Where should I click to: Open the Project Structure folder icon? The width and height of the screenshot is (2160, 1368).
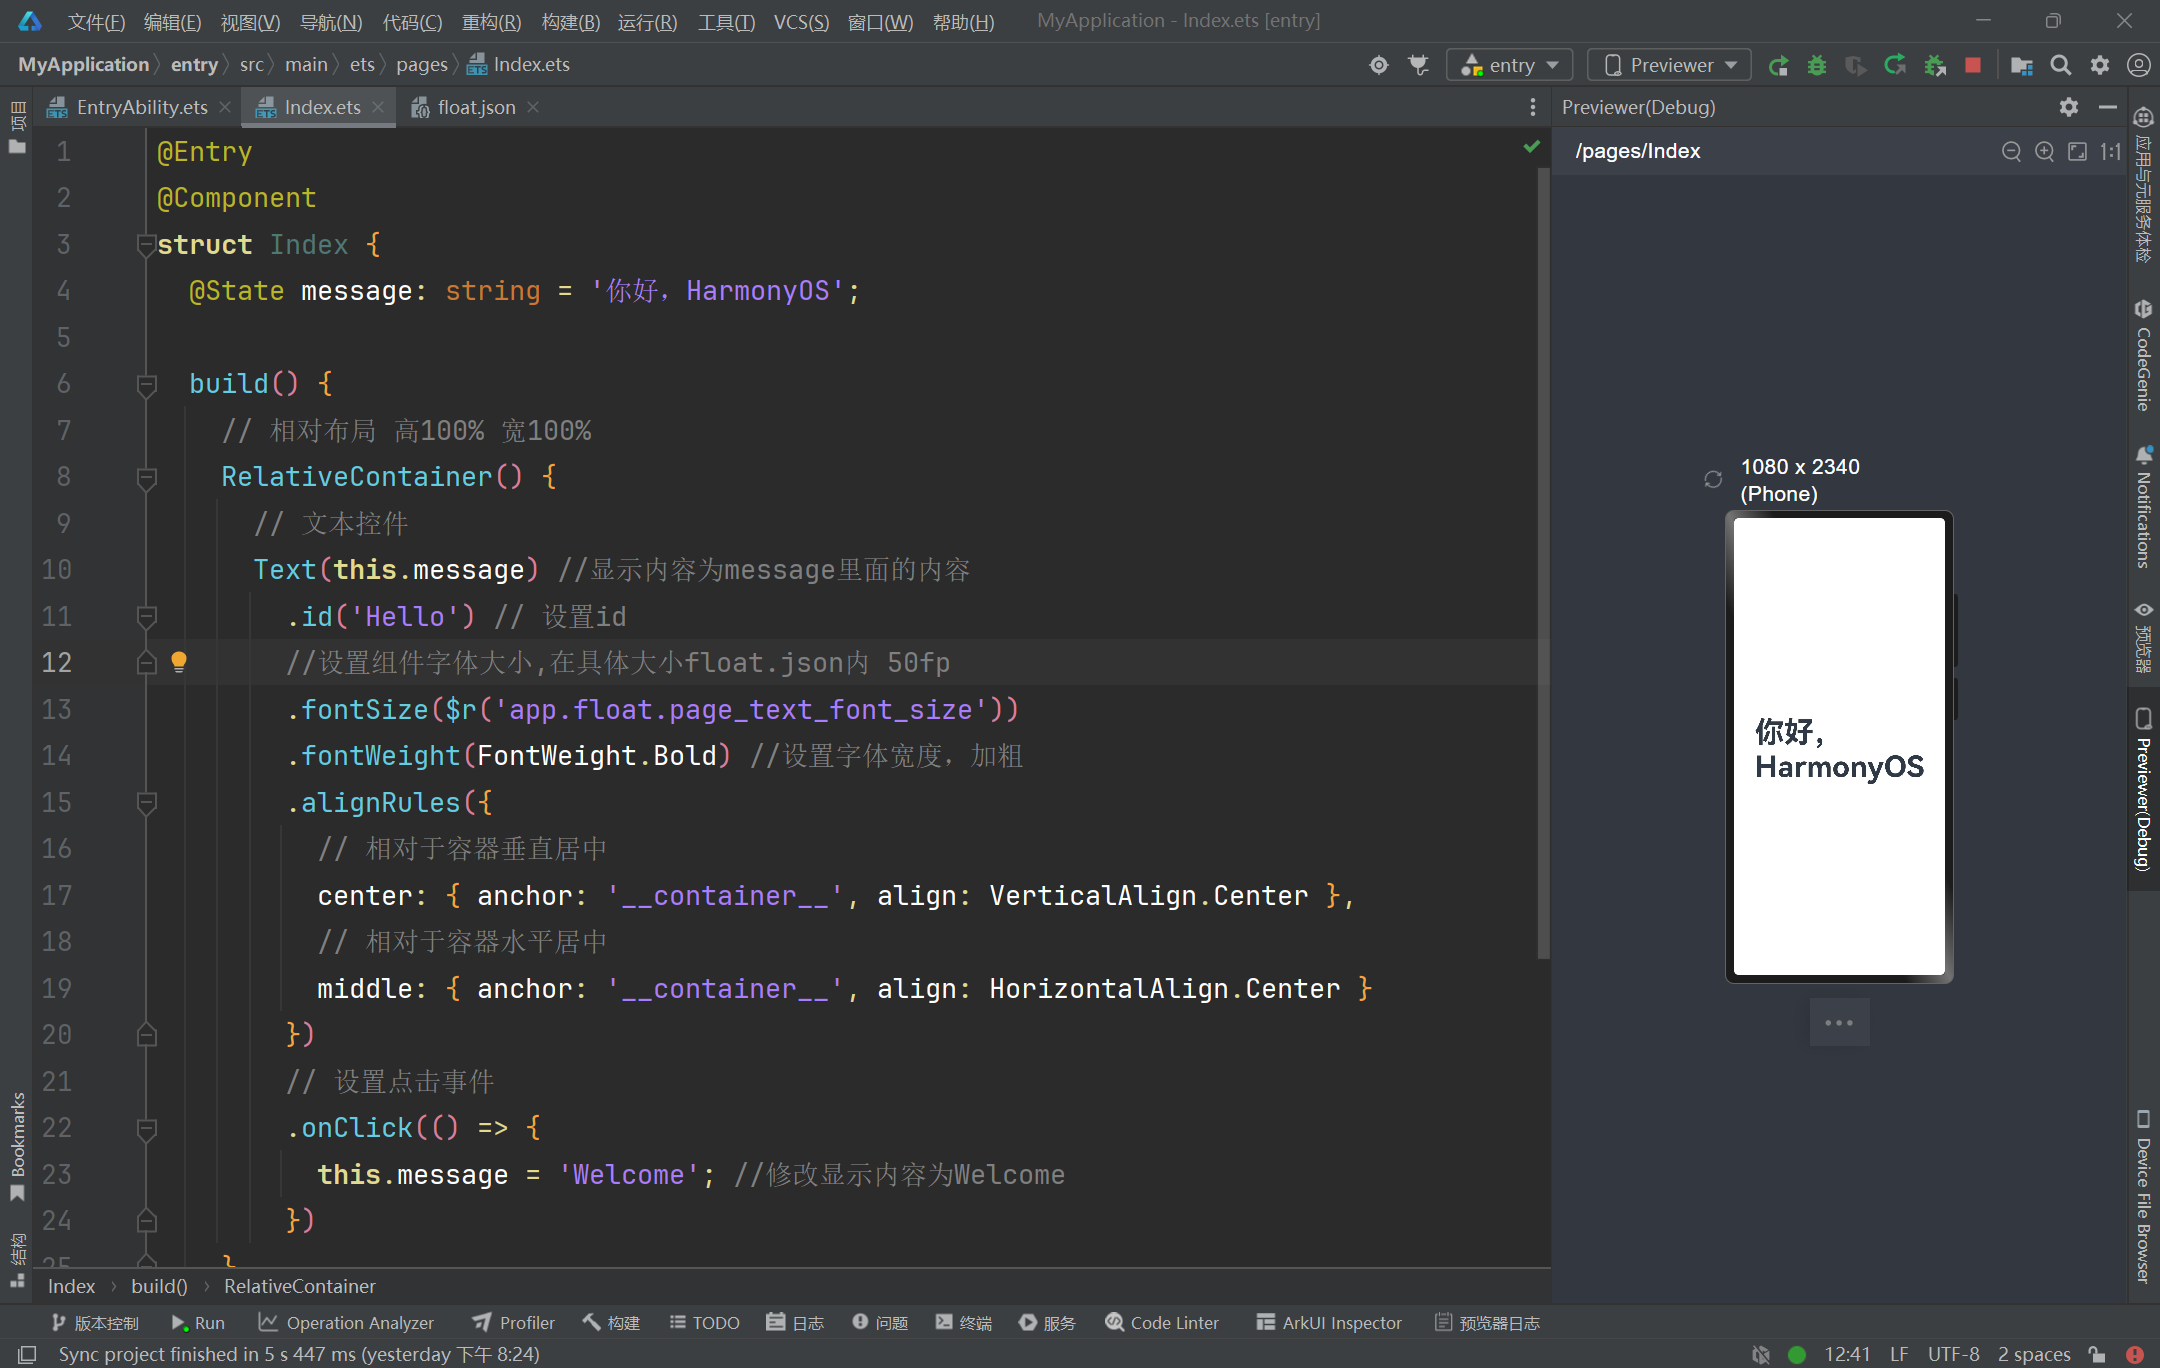(2022, 66)
